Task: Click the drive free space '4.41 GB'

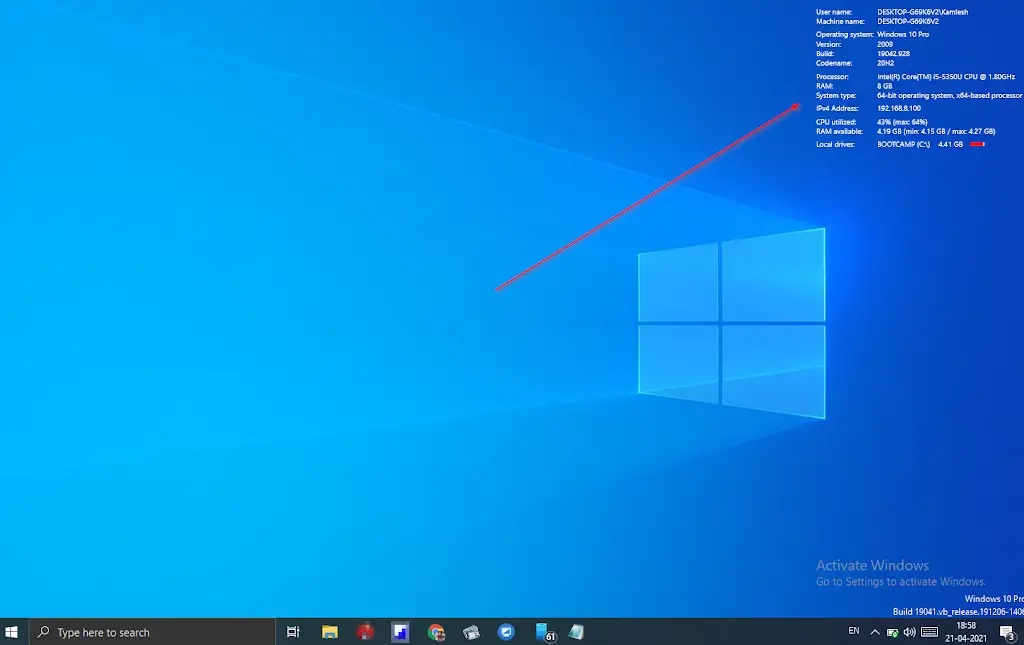Action: 950,144
